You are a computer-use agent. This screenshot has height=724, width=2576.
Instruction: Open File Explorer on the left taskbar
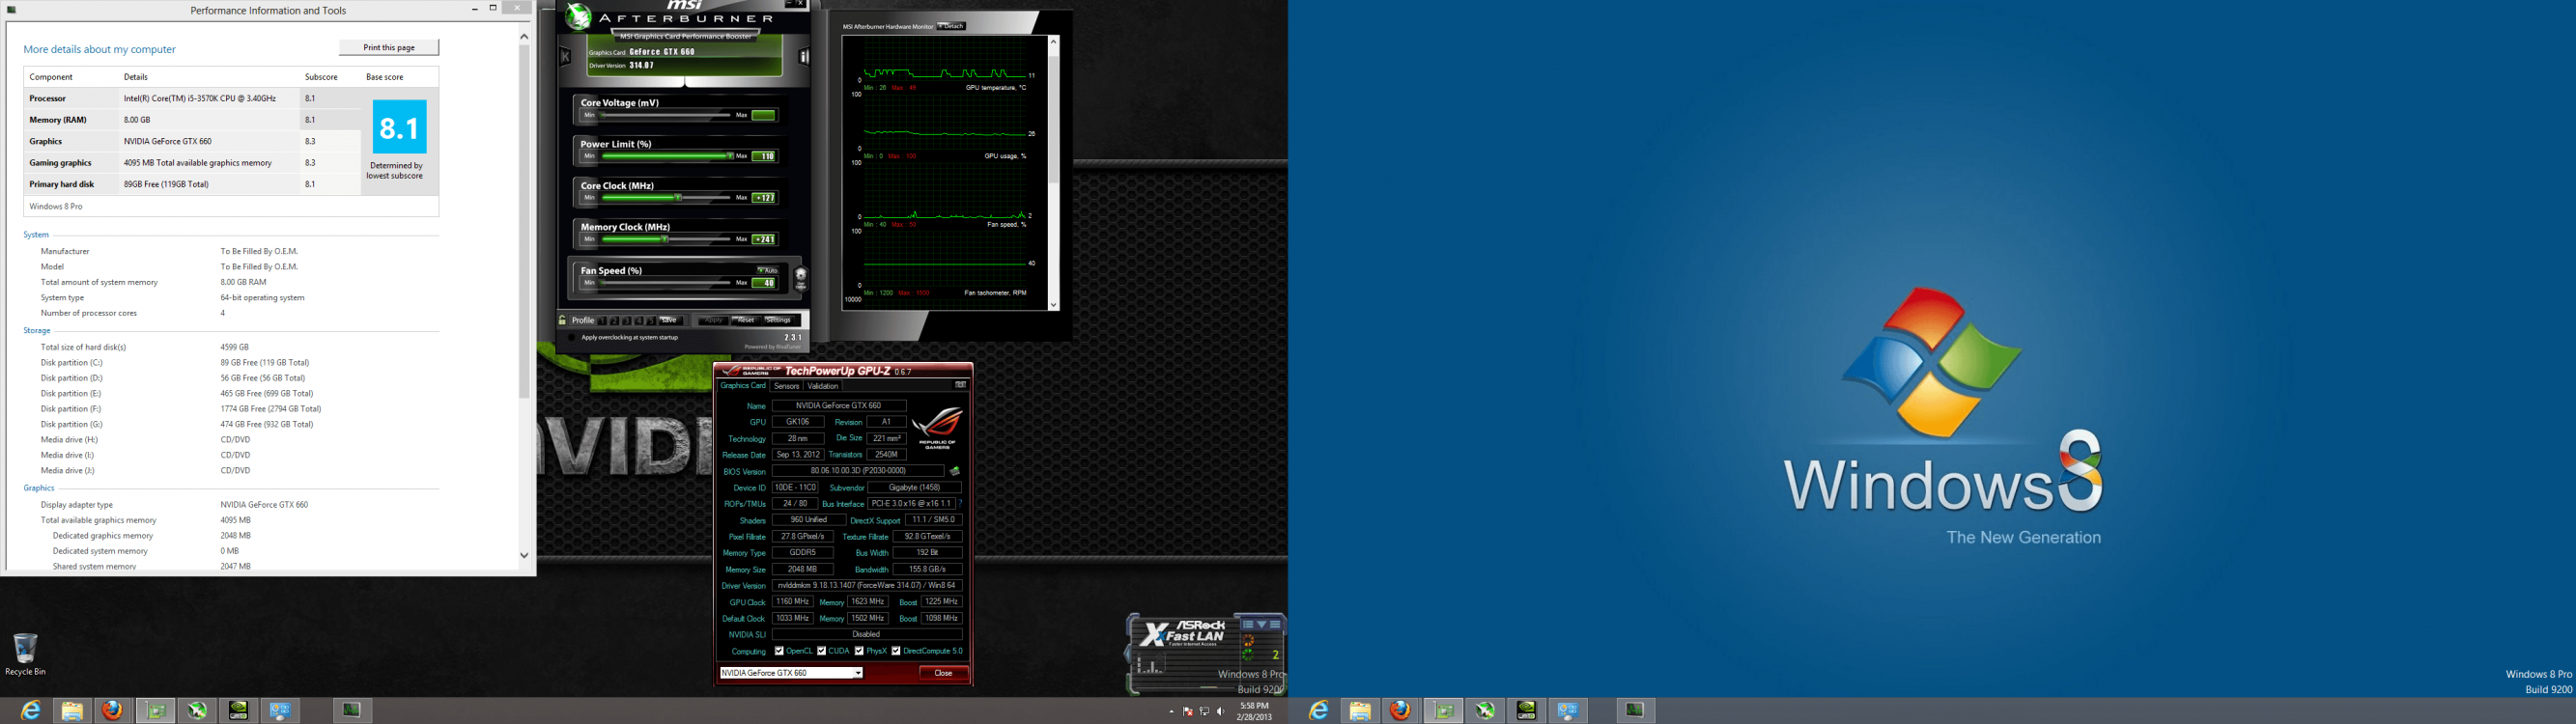[x=72, y=710]
